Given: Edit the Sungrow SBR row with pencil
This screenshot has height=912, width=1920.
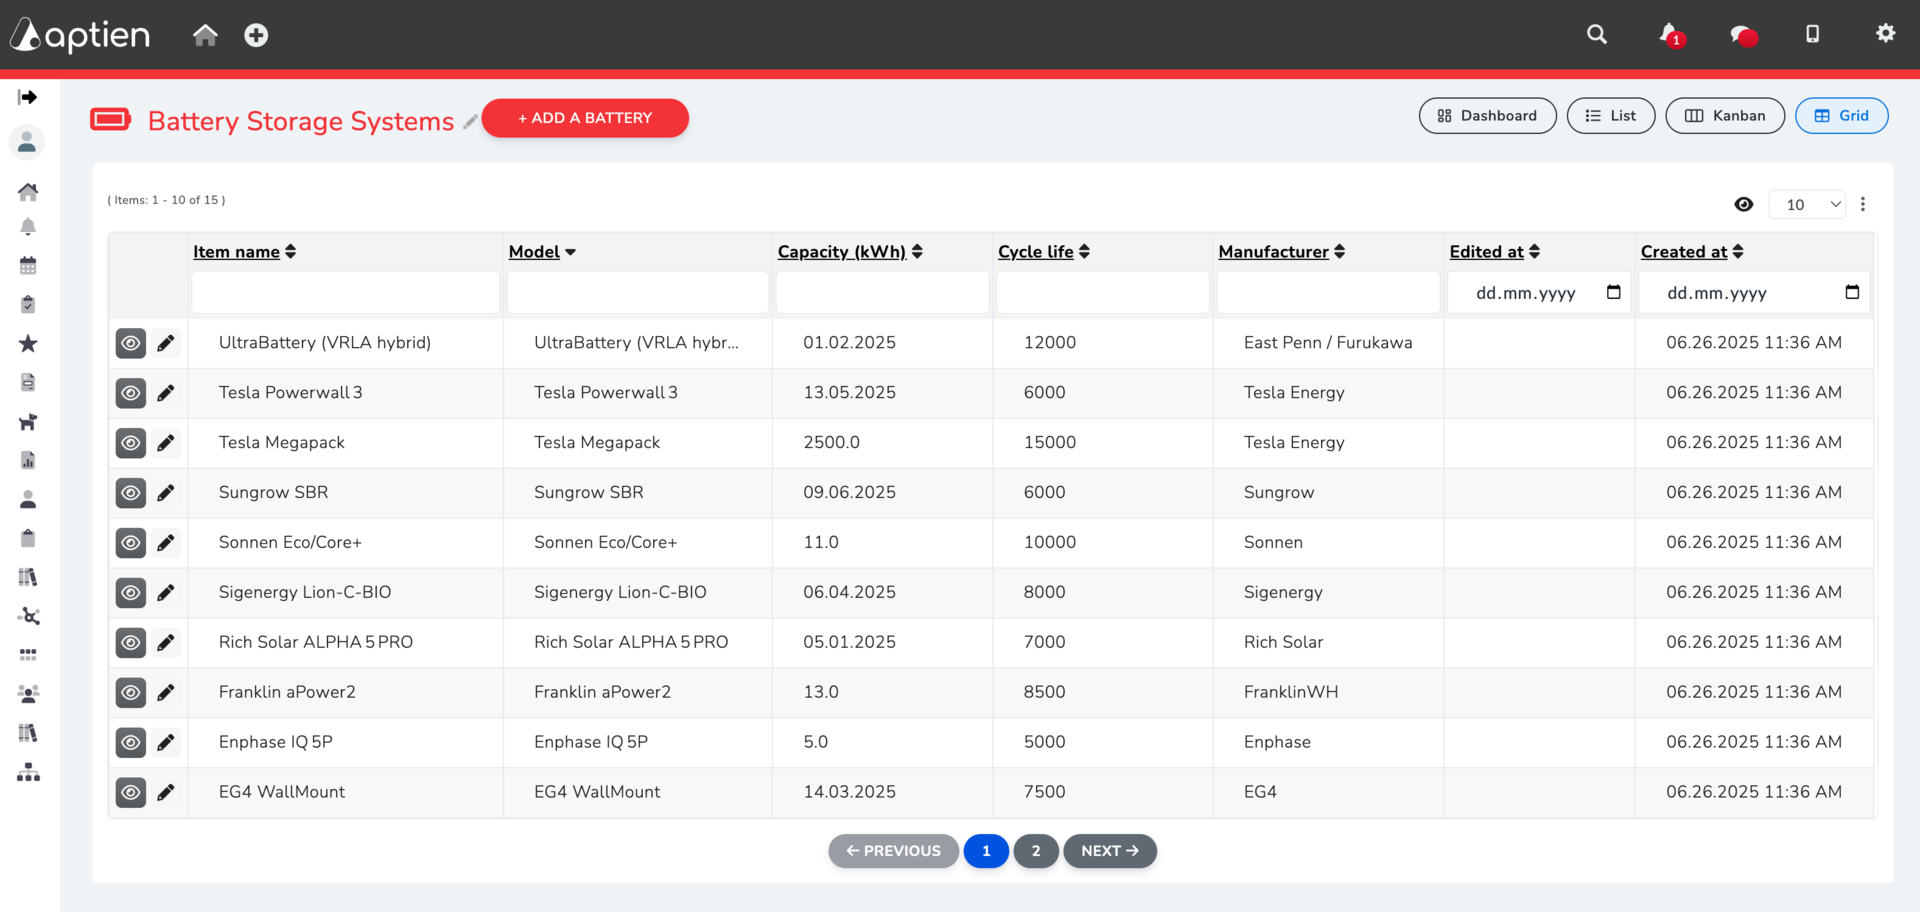Looking at the screenshot, I should 166,493.
